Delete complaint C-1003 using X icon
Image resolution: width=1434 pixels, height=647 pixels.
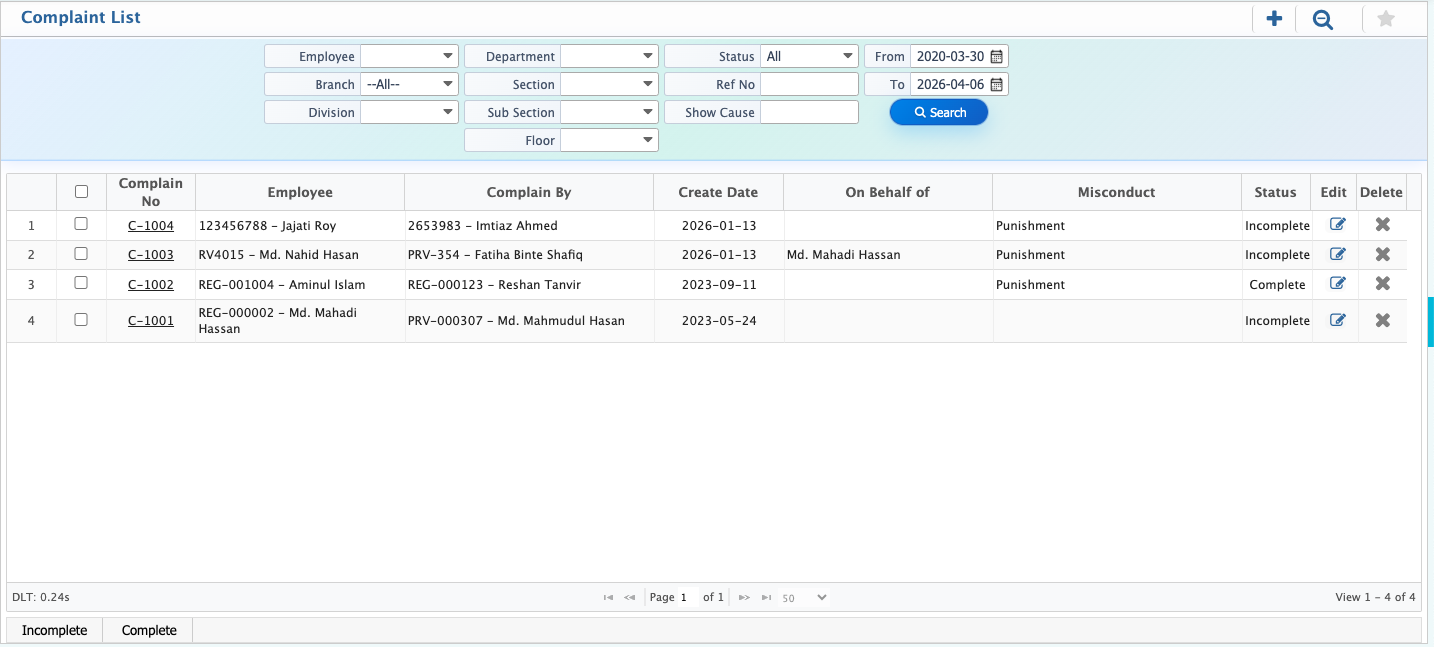[x=1383, y=255]
